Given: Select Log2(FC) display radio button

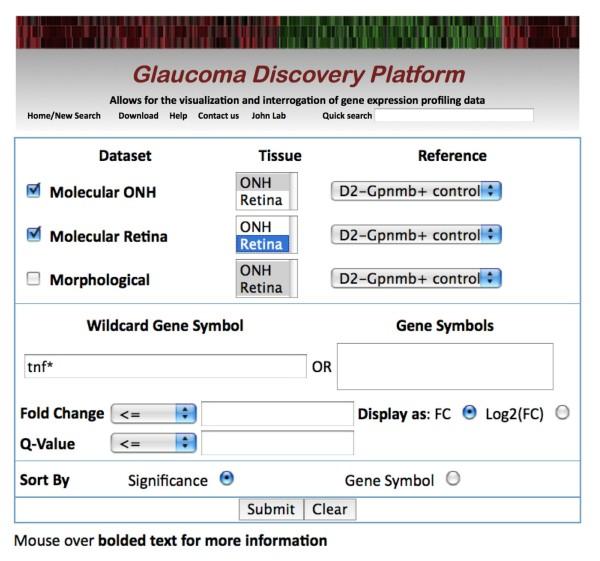Looking at the screenshot, I should pos(561,413).
